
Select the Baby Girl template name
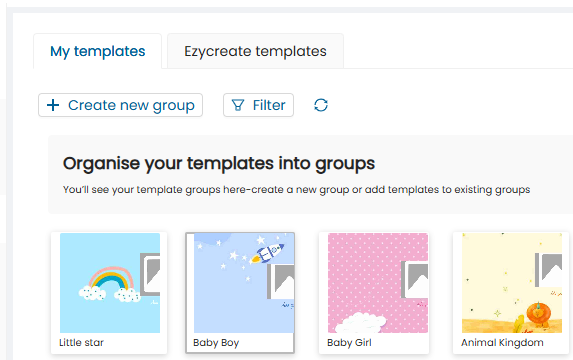349,342
